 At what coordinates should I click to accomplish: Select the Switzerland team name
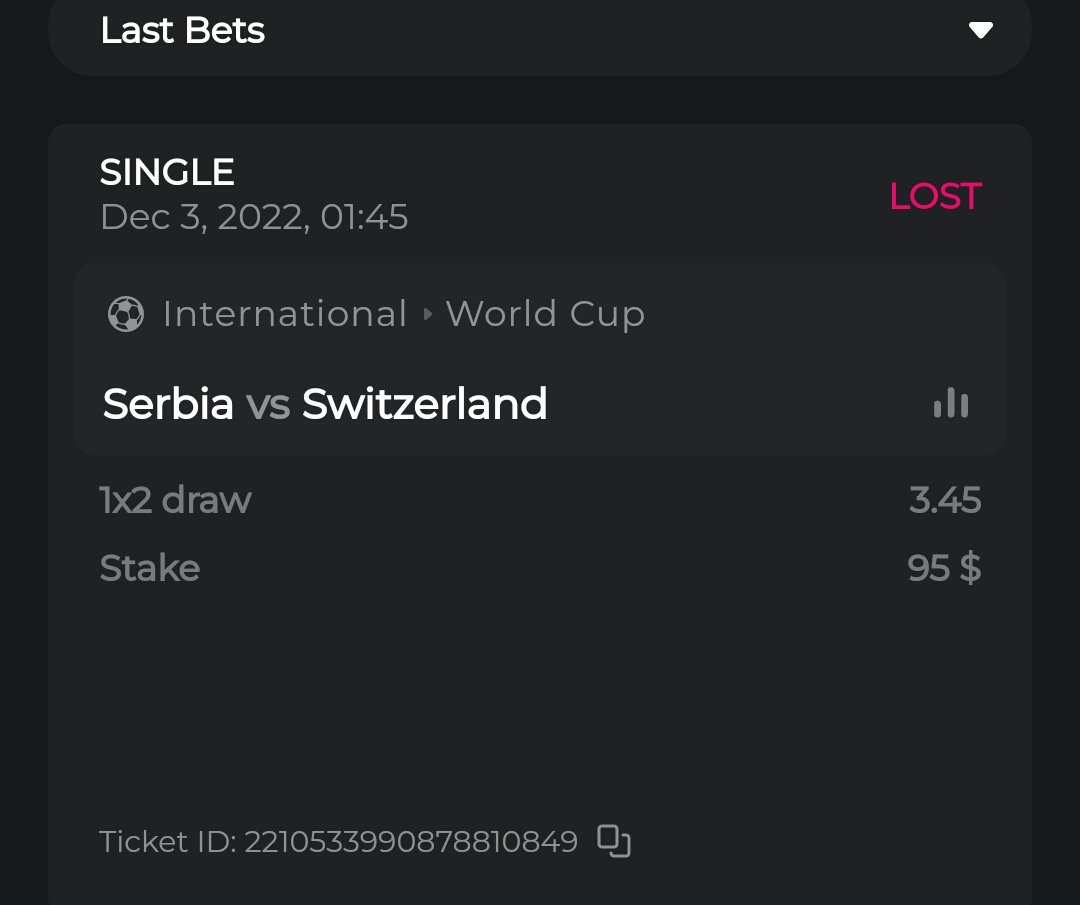tap(424, 404)
